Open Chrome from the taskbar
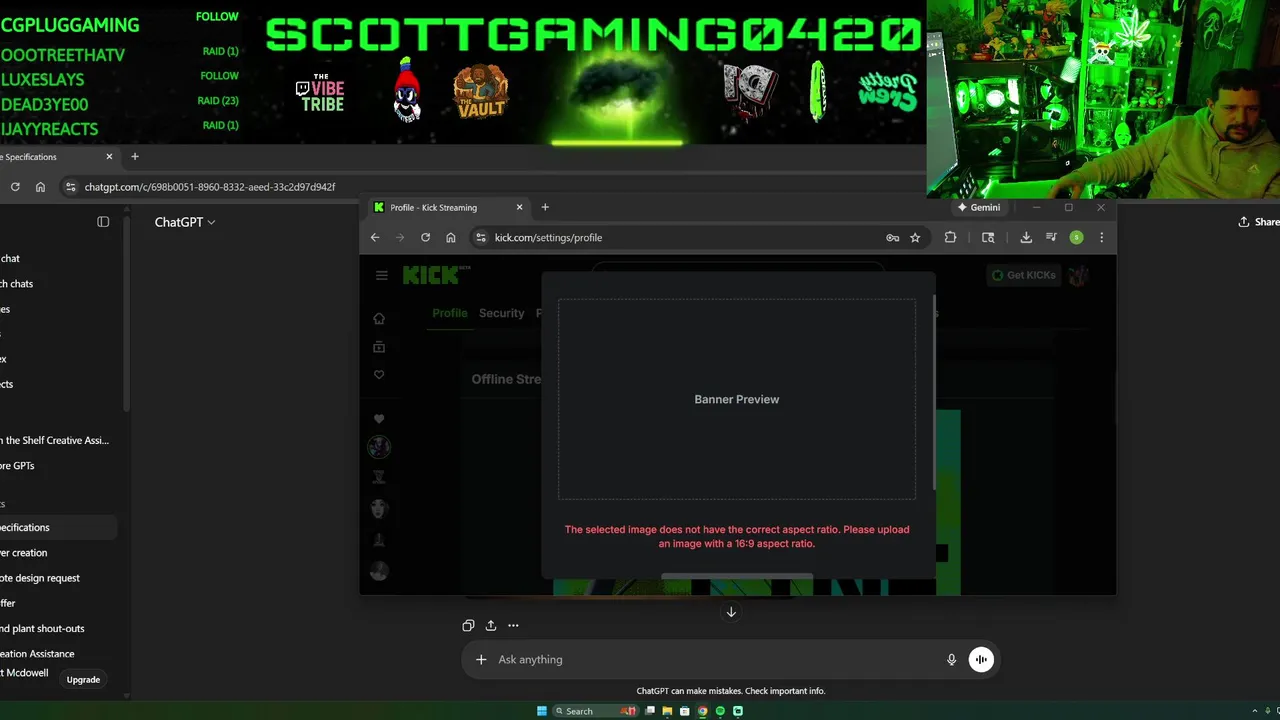Screen dimensions: 1280x720 pos(702,711)
